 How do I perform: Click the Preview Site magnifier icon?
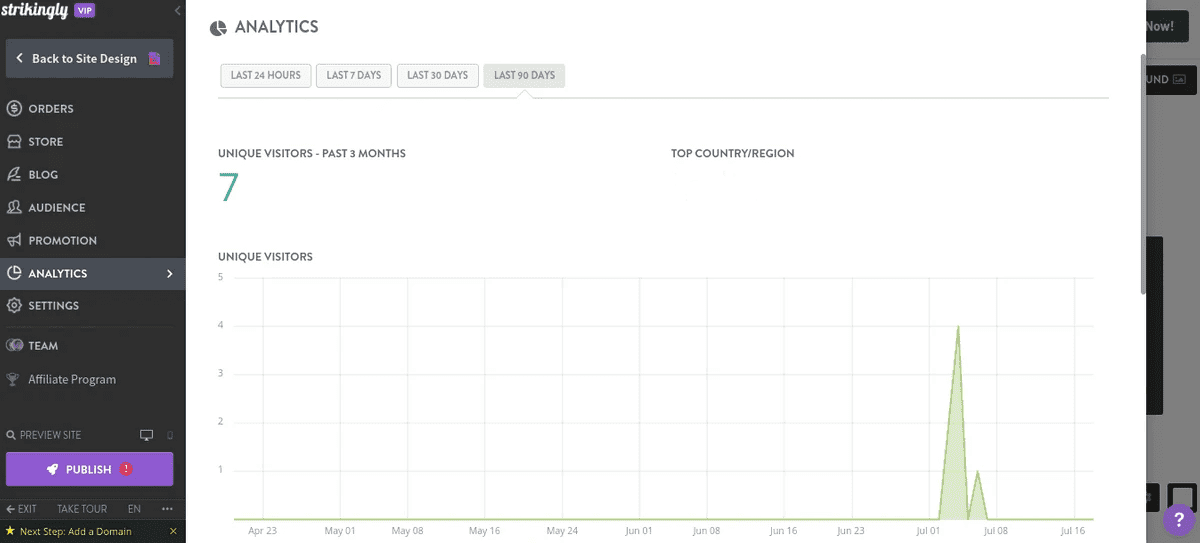(11, 435)
